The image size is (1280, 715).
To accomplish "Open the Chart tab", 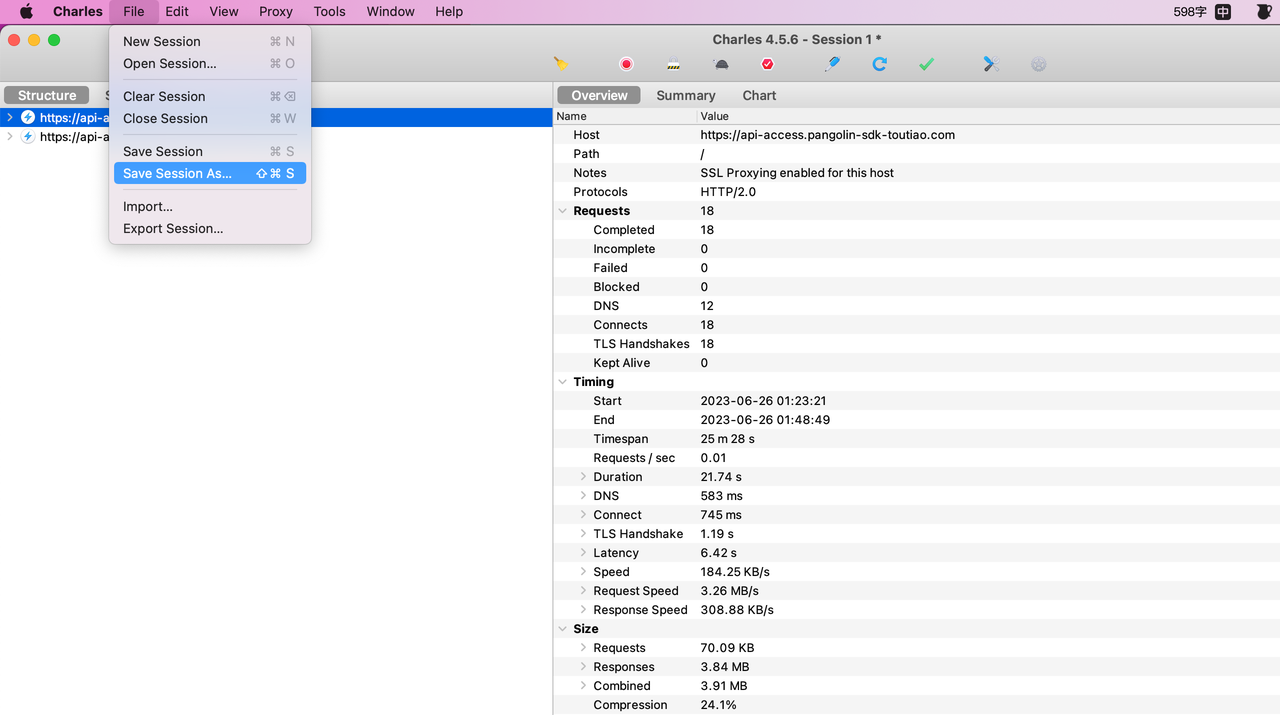I will click(759, 96).
